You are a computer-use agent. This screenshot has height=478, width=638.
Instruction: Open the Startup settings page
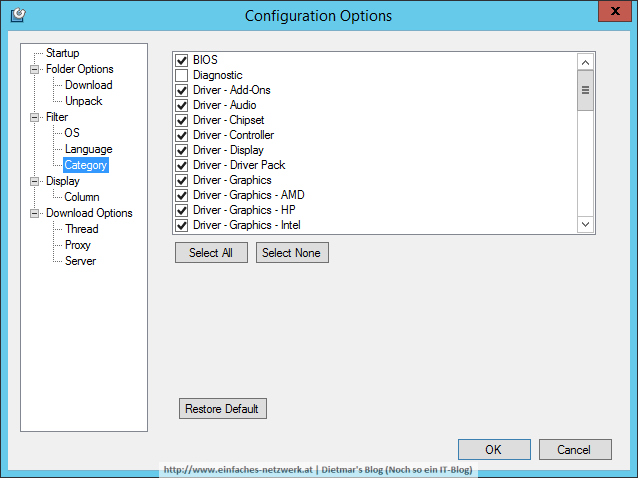coord(62,53)
